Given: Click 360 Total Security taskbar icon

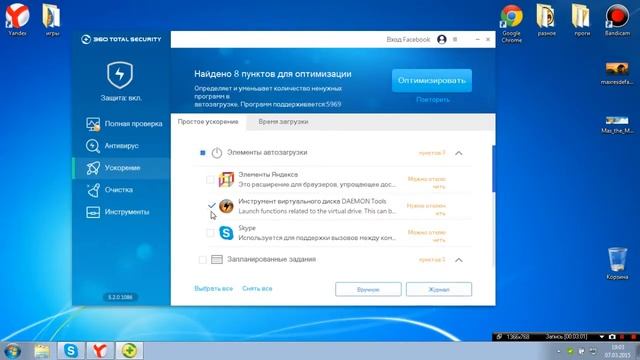Looking at the screenshot, I should coord(129,351).
